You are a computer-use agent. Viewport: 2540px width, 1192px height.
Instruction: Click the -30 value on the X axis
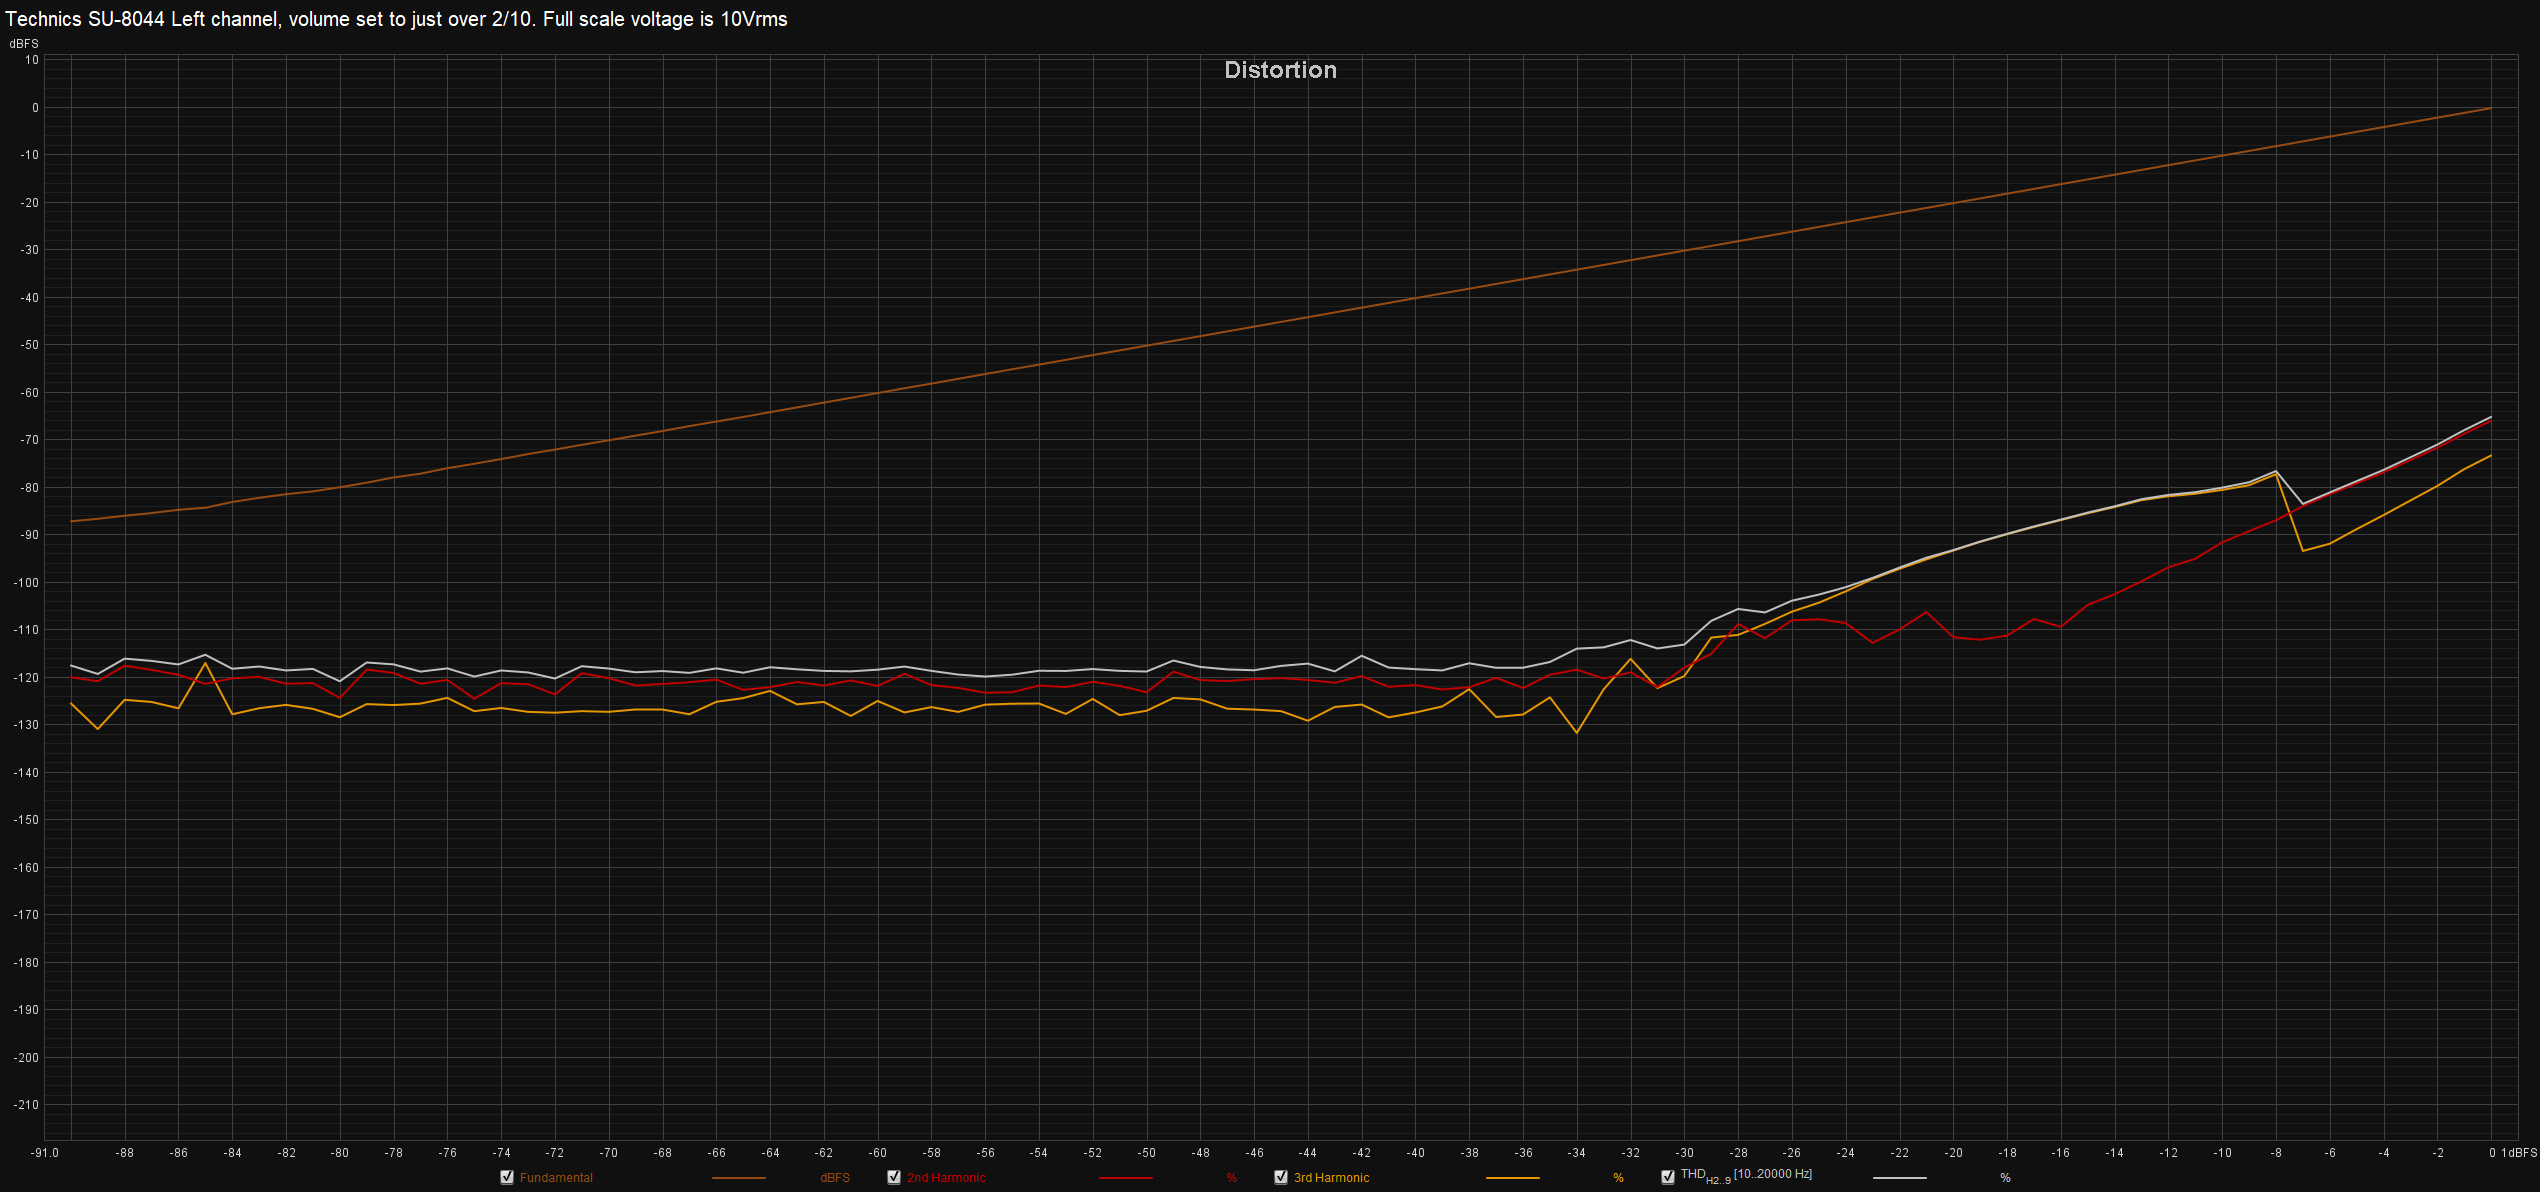1684,1153
